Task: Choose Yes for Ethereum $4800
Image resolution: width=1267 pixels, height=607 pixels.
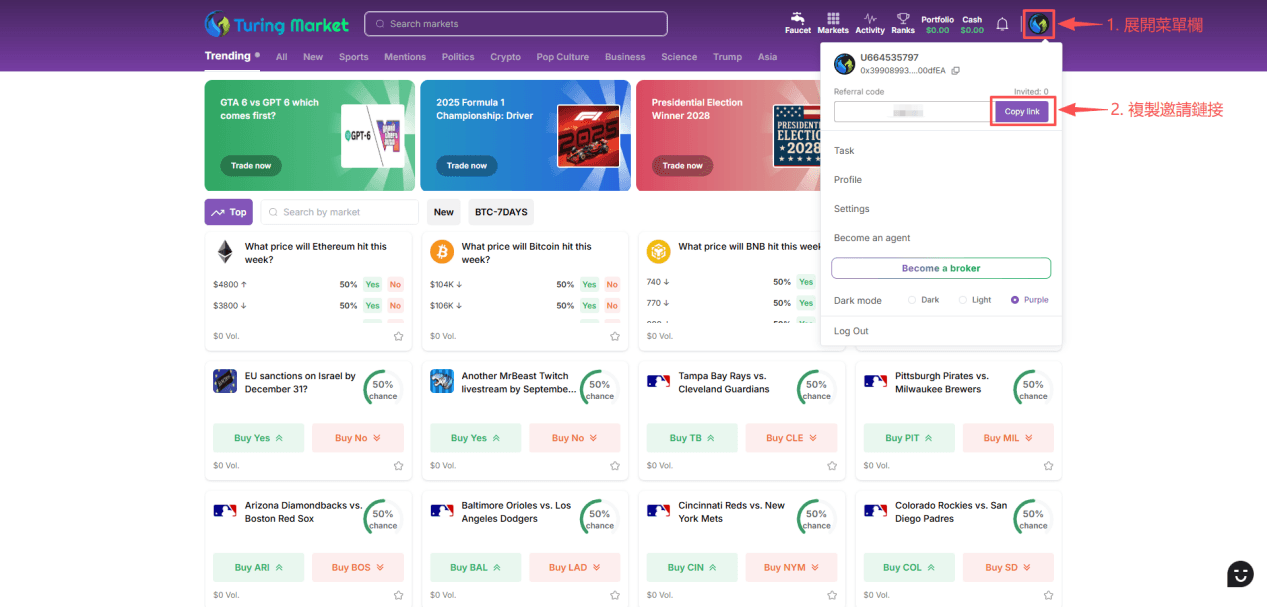Action: pos(372,284)
